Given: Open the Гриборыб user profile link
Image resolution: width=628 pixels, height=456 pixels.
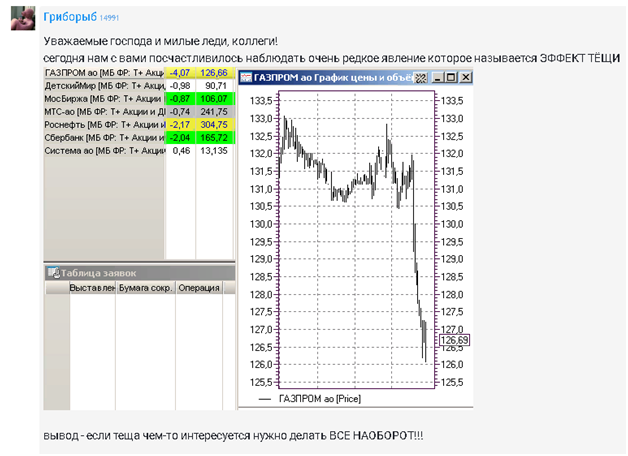Looking at the screenshot, I should click(x=70, y=17).
